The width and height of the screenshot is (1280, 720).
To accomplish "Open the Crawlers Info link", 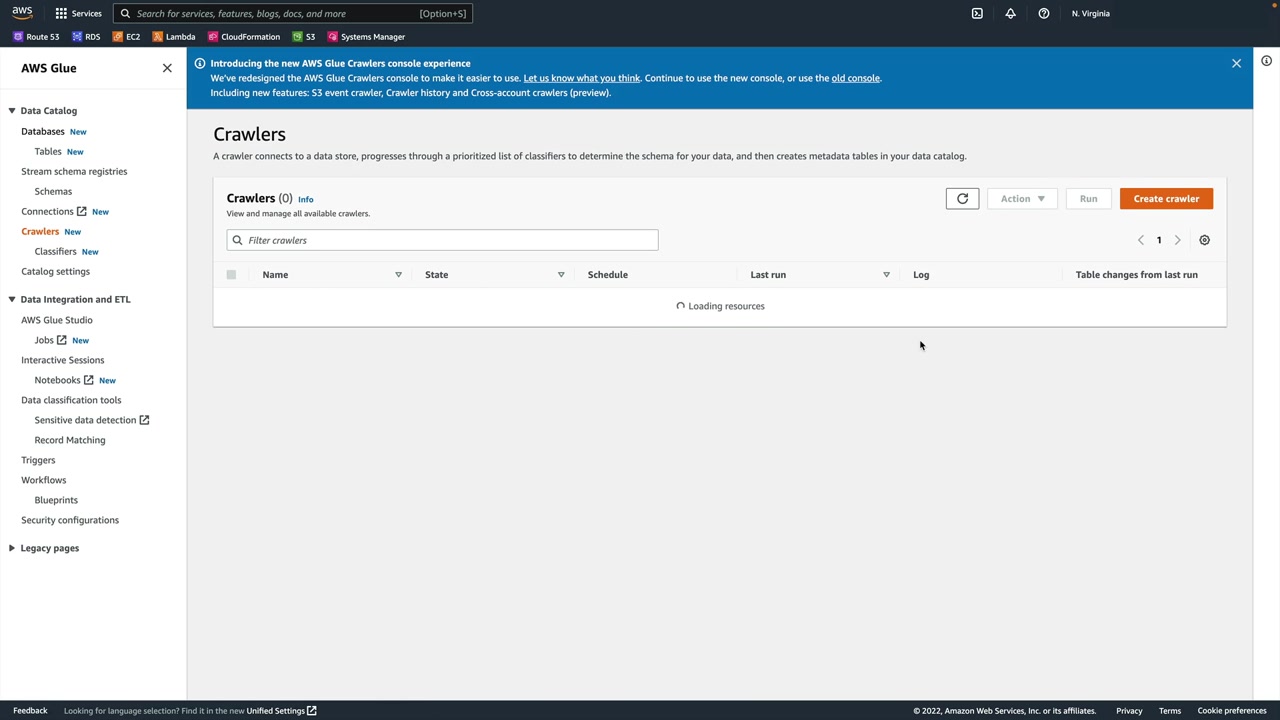I will coord(305,199).
